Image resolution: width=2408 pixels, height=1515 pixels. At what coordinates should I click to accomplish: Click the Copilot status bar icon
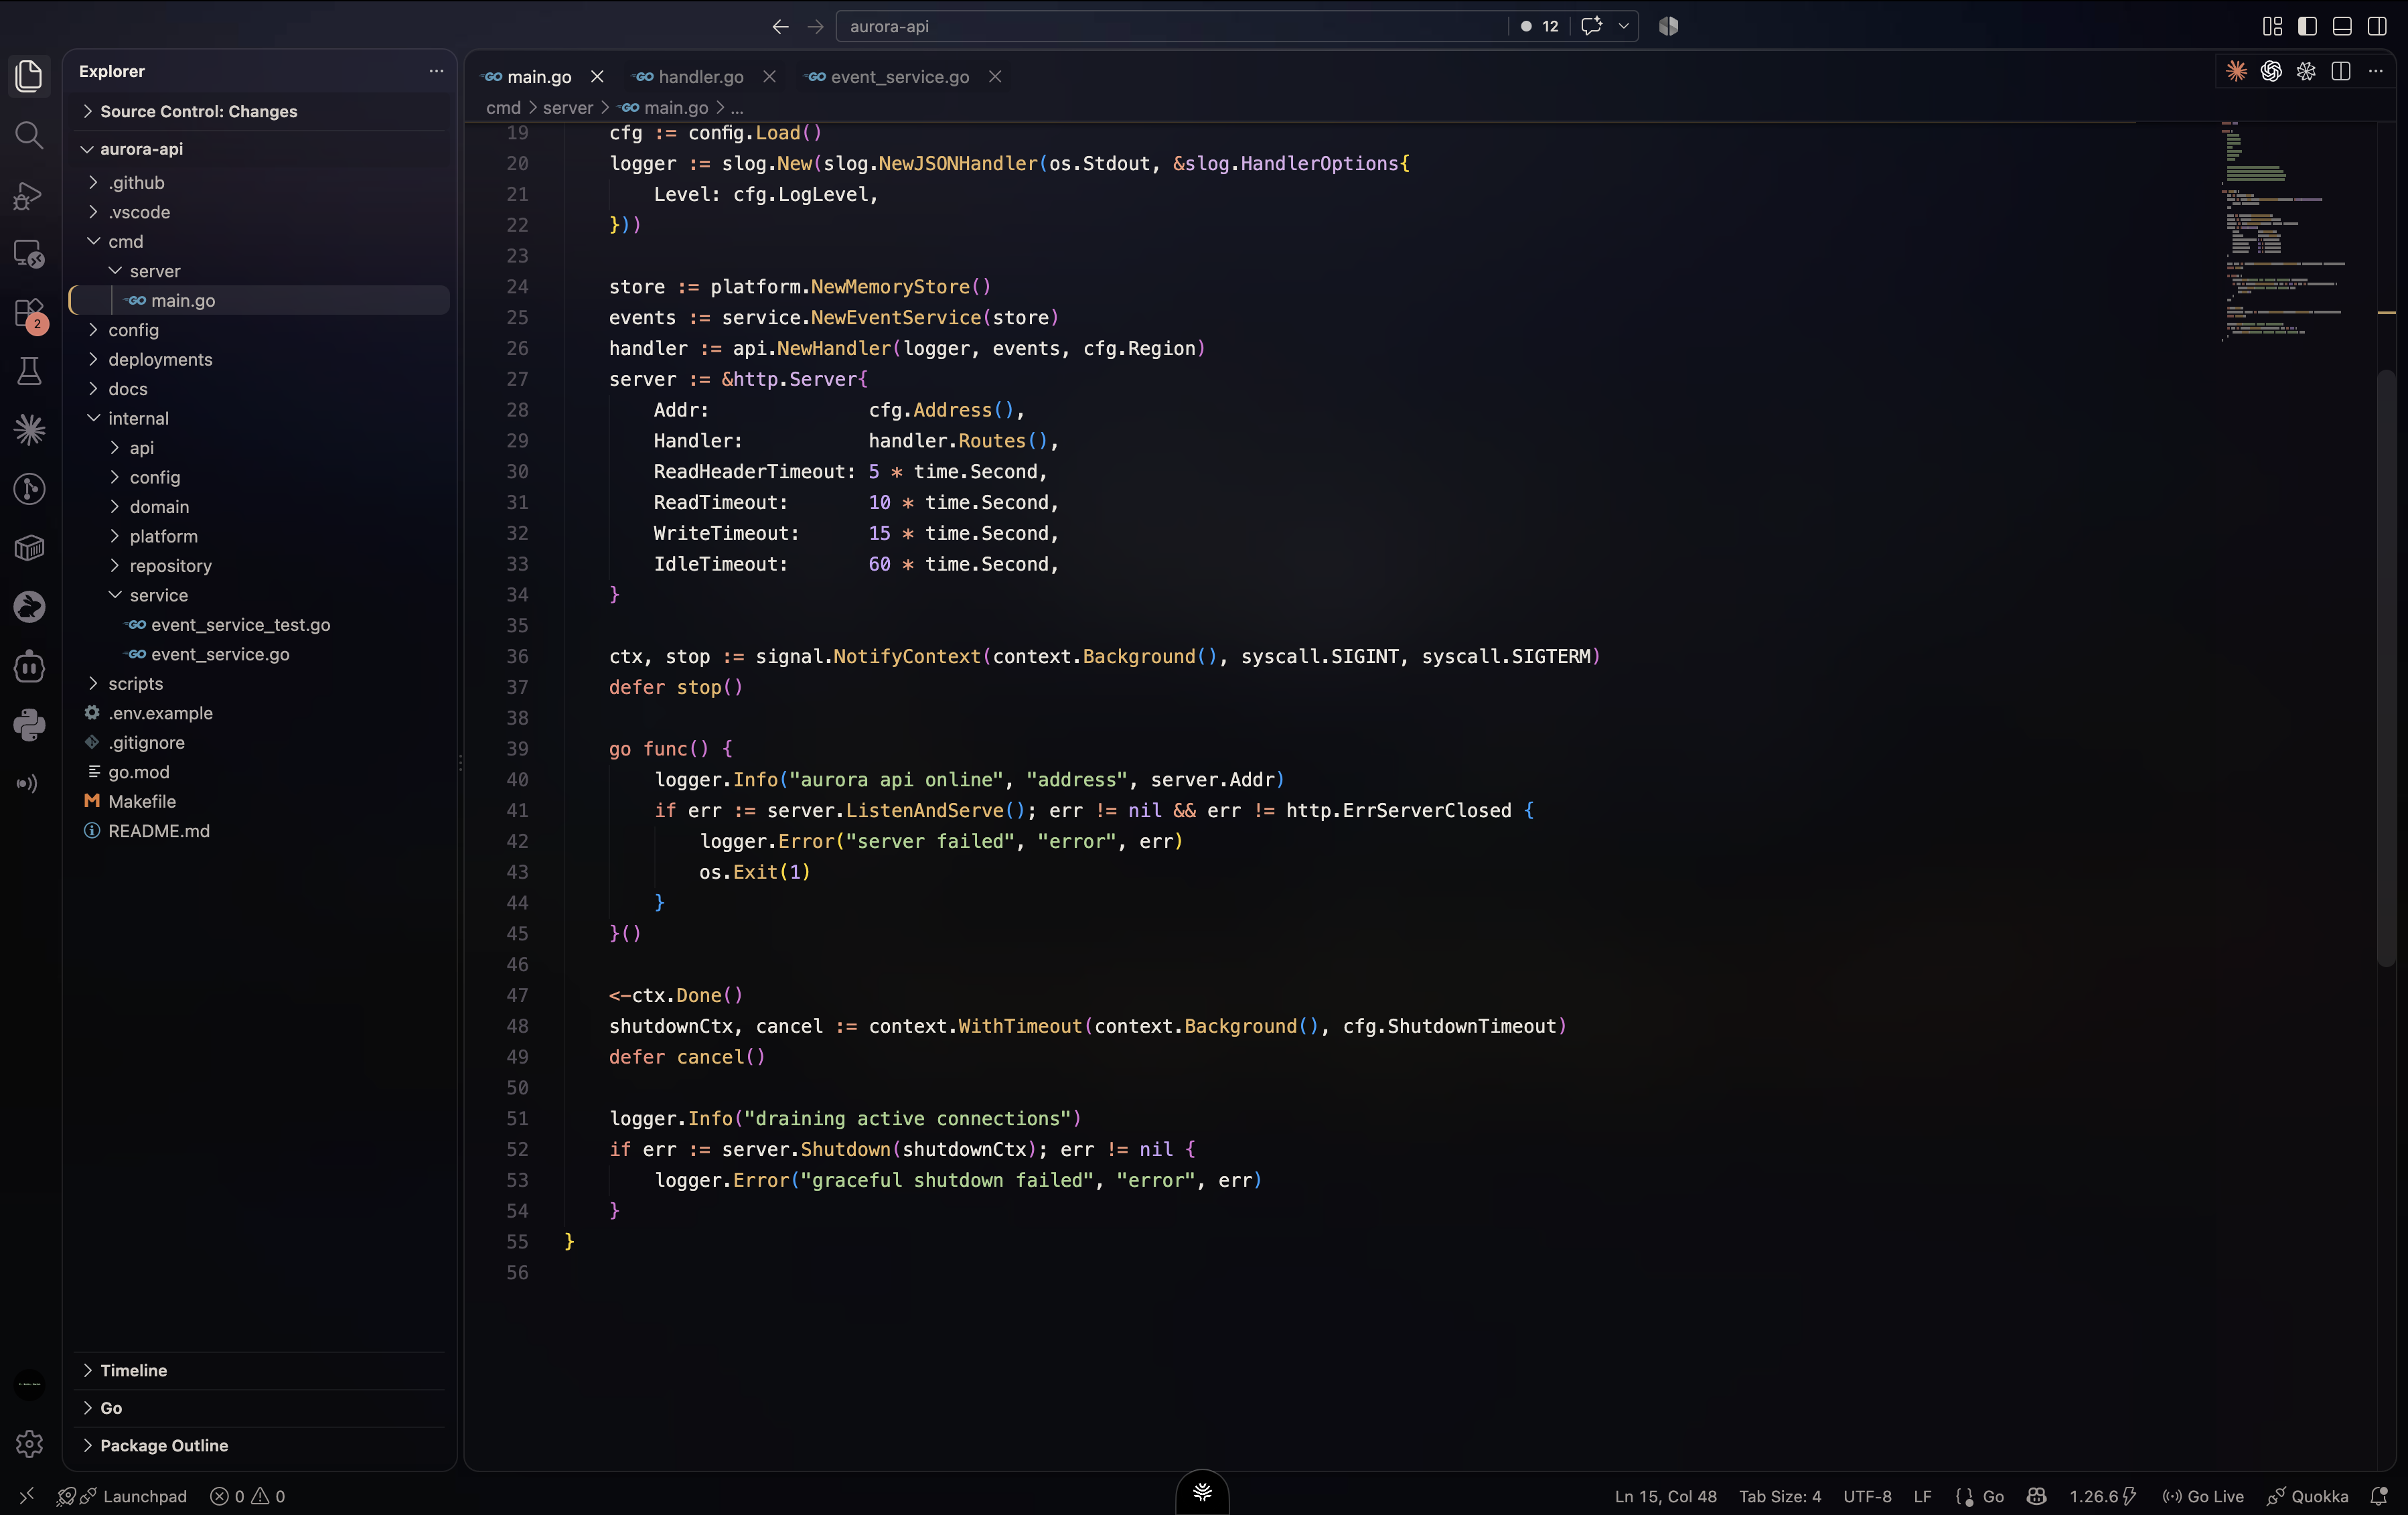2036,1496
